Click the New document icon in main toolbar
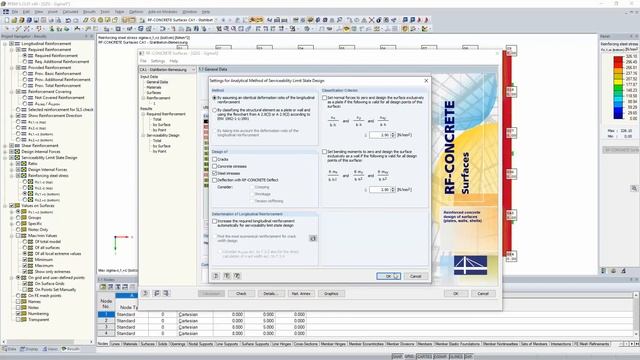Viewport: 640px width, 360px height. [7, 20]
